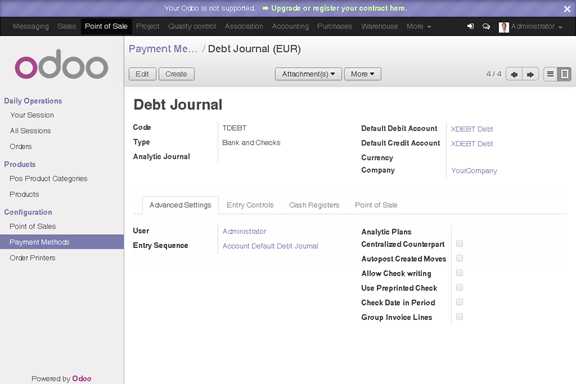Toggle Check Date in Period checkbox
This screenshot has height=384, width=576.
(x=459, y=302)
